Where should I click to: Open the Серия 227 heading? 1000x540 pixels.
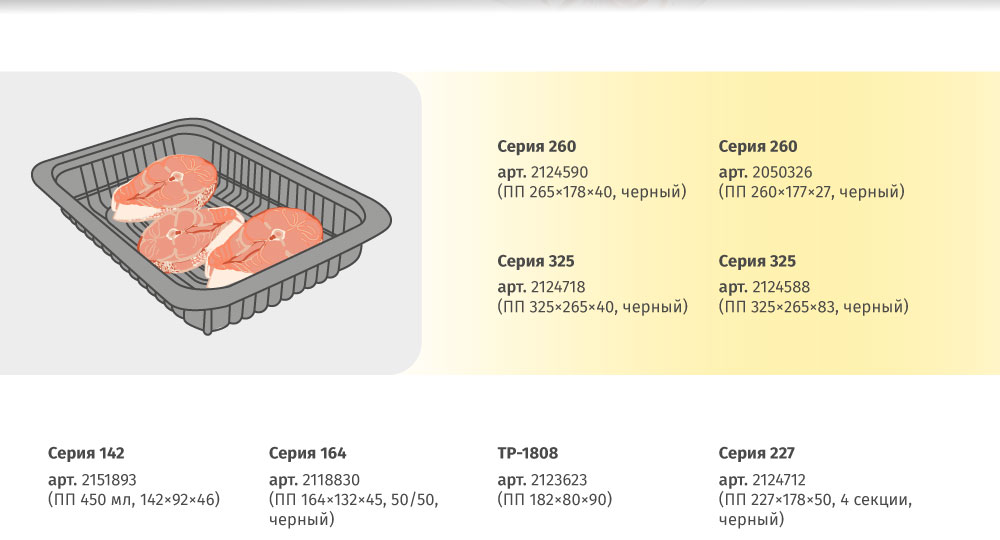756,453
